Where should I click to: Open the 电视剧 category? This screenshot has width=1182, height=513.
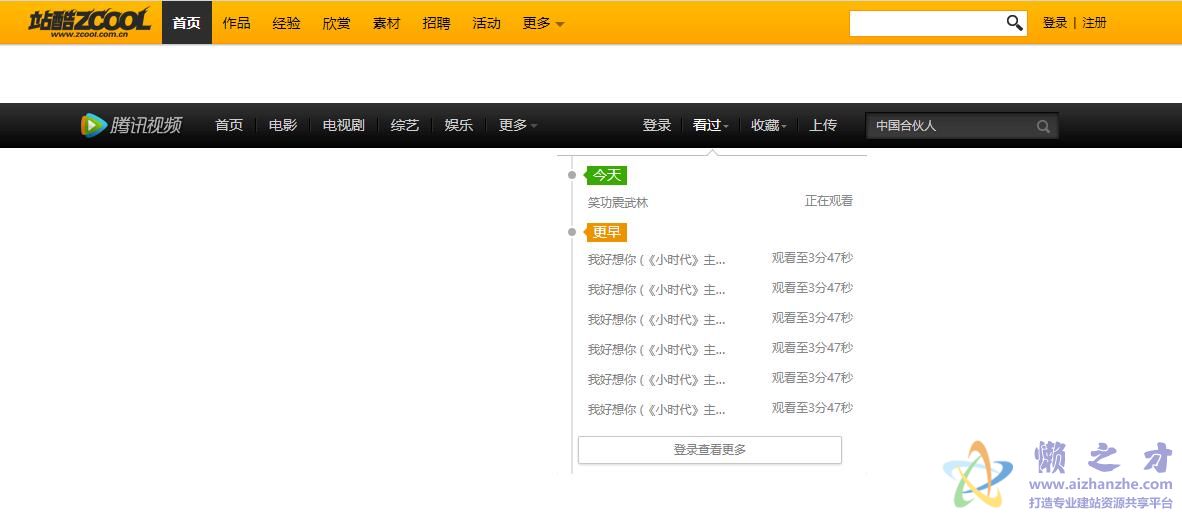tap(344, 125)
